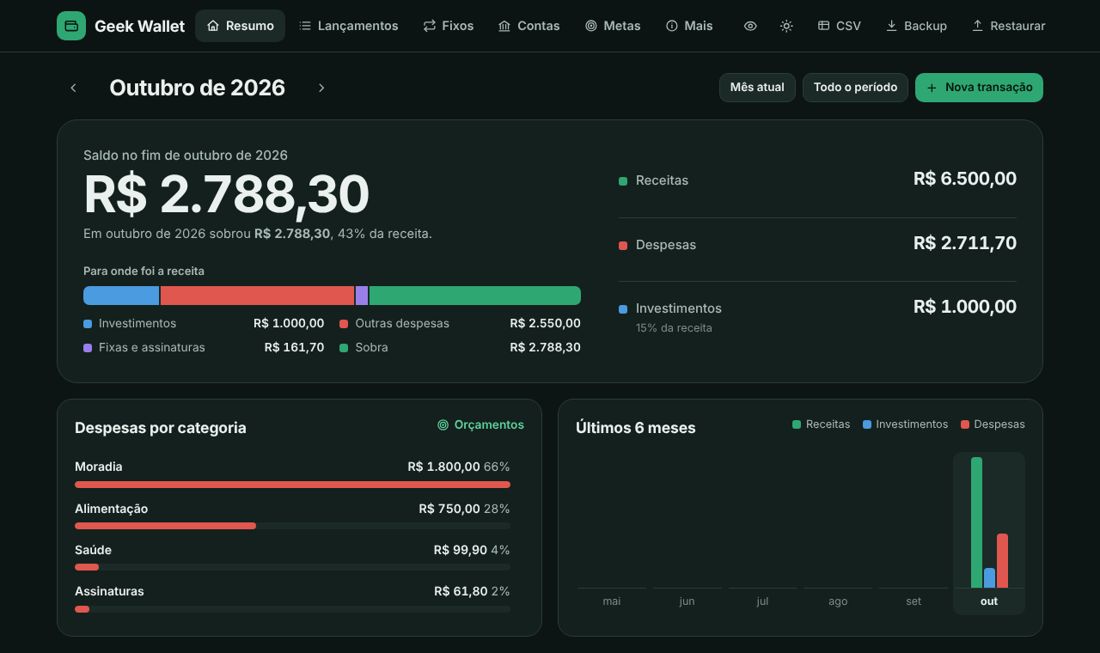This screenshot has height=653, width=1100.
Task: Go to the Fixos tab
Action: tap(448, 26)
